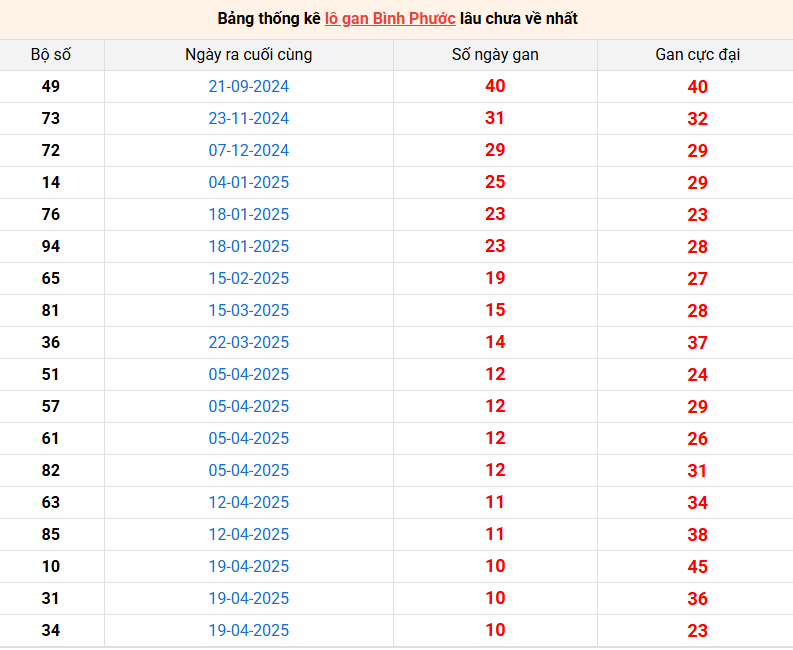Open the 22-03-2025 date for number 36
Image resolution: width=793 pixels, height=650 pixels.
248,342
